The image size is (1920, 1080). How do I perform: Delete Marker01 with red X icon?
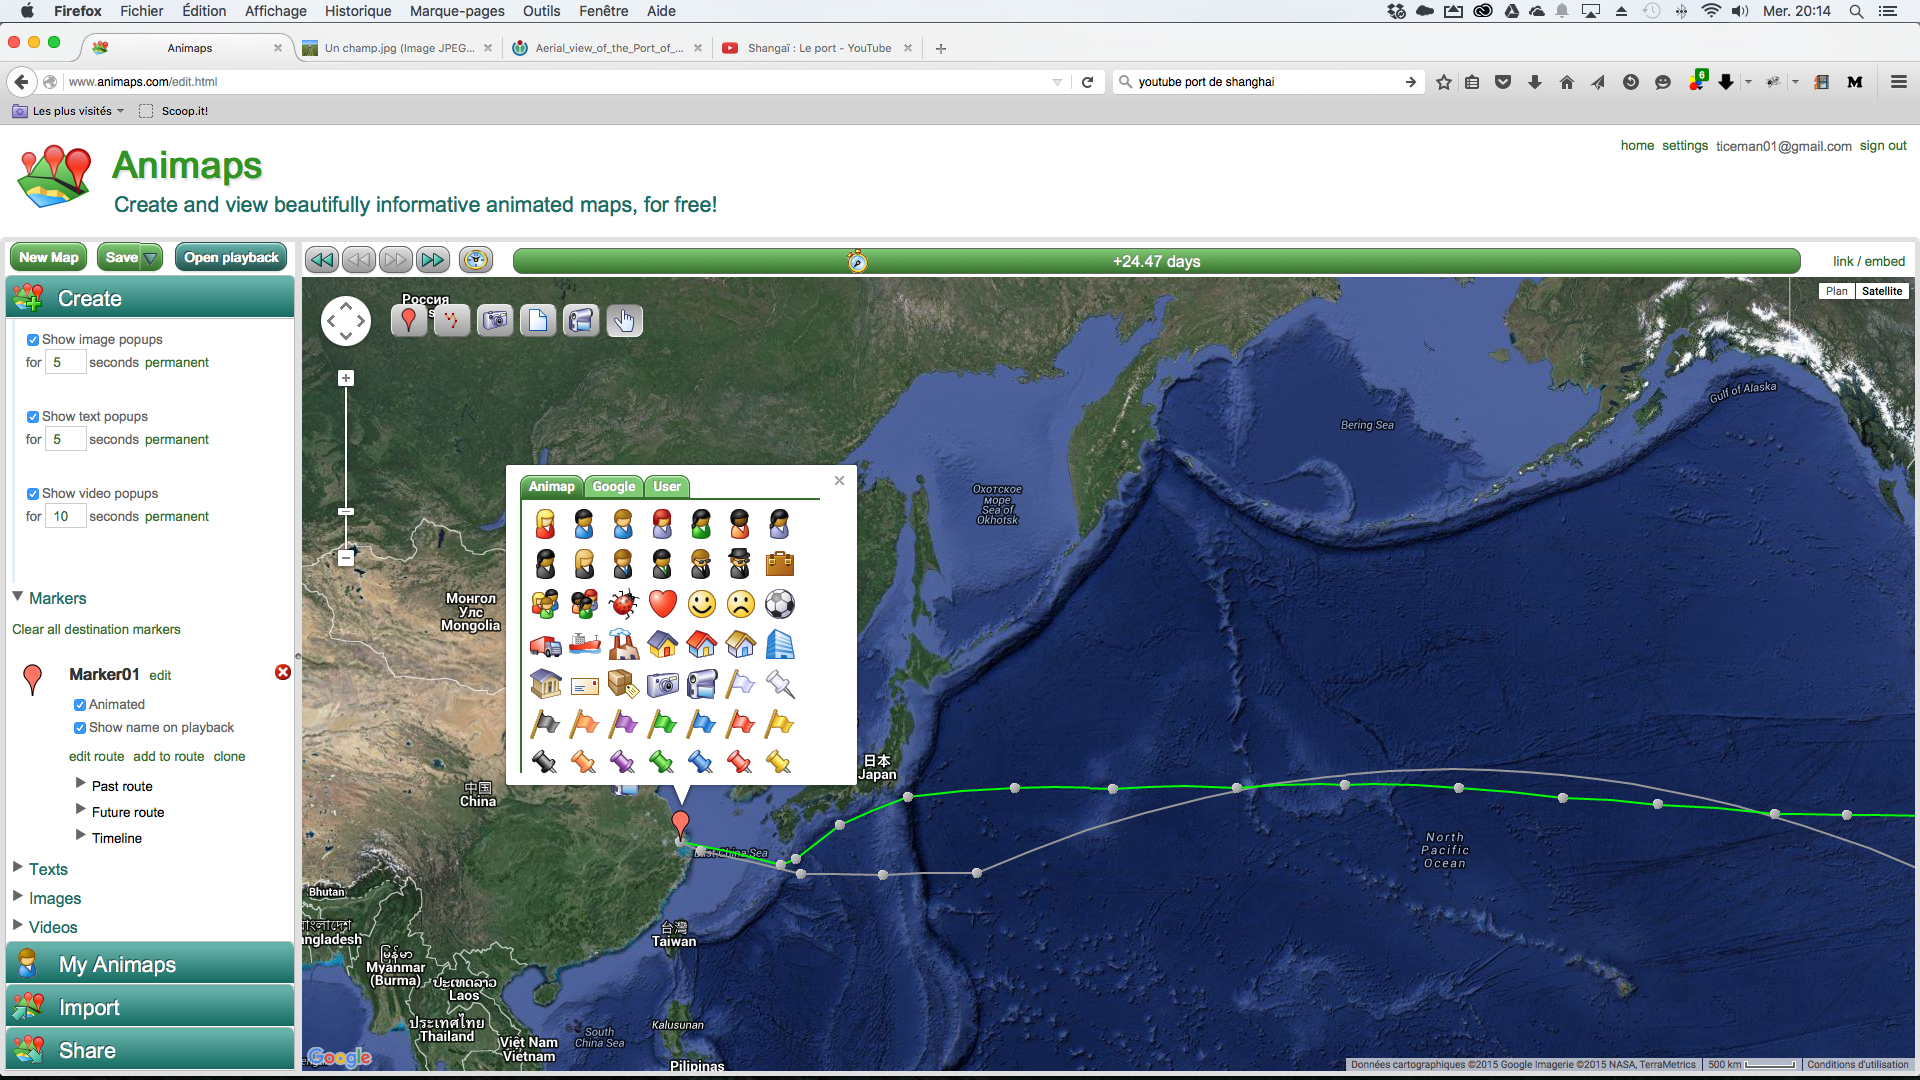(283, 672)
